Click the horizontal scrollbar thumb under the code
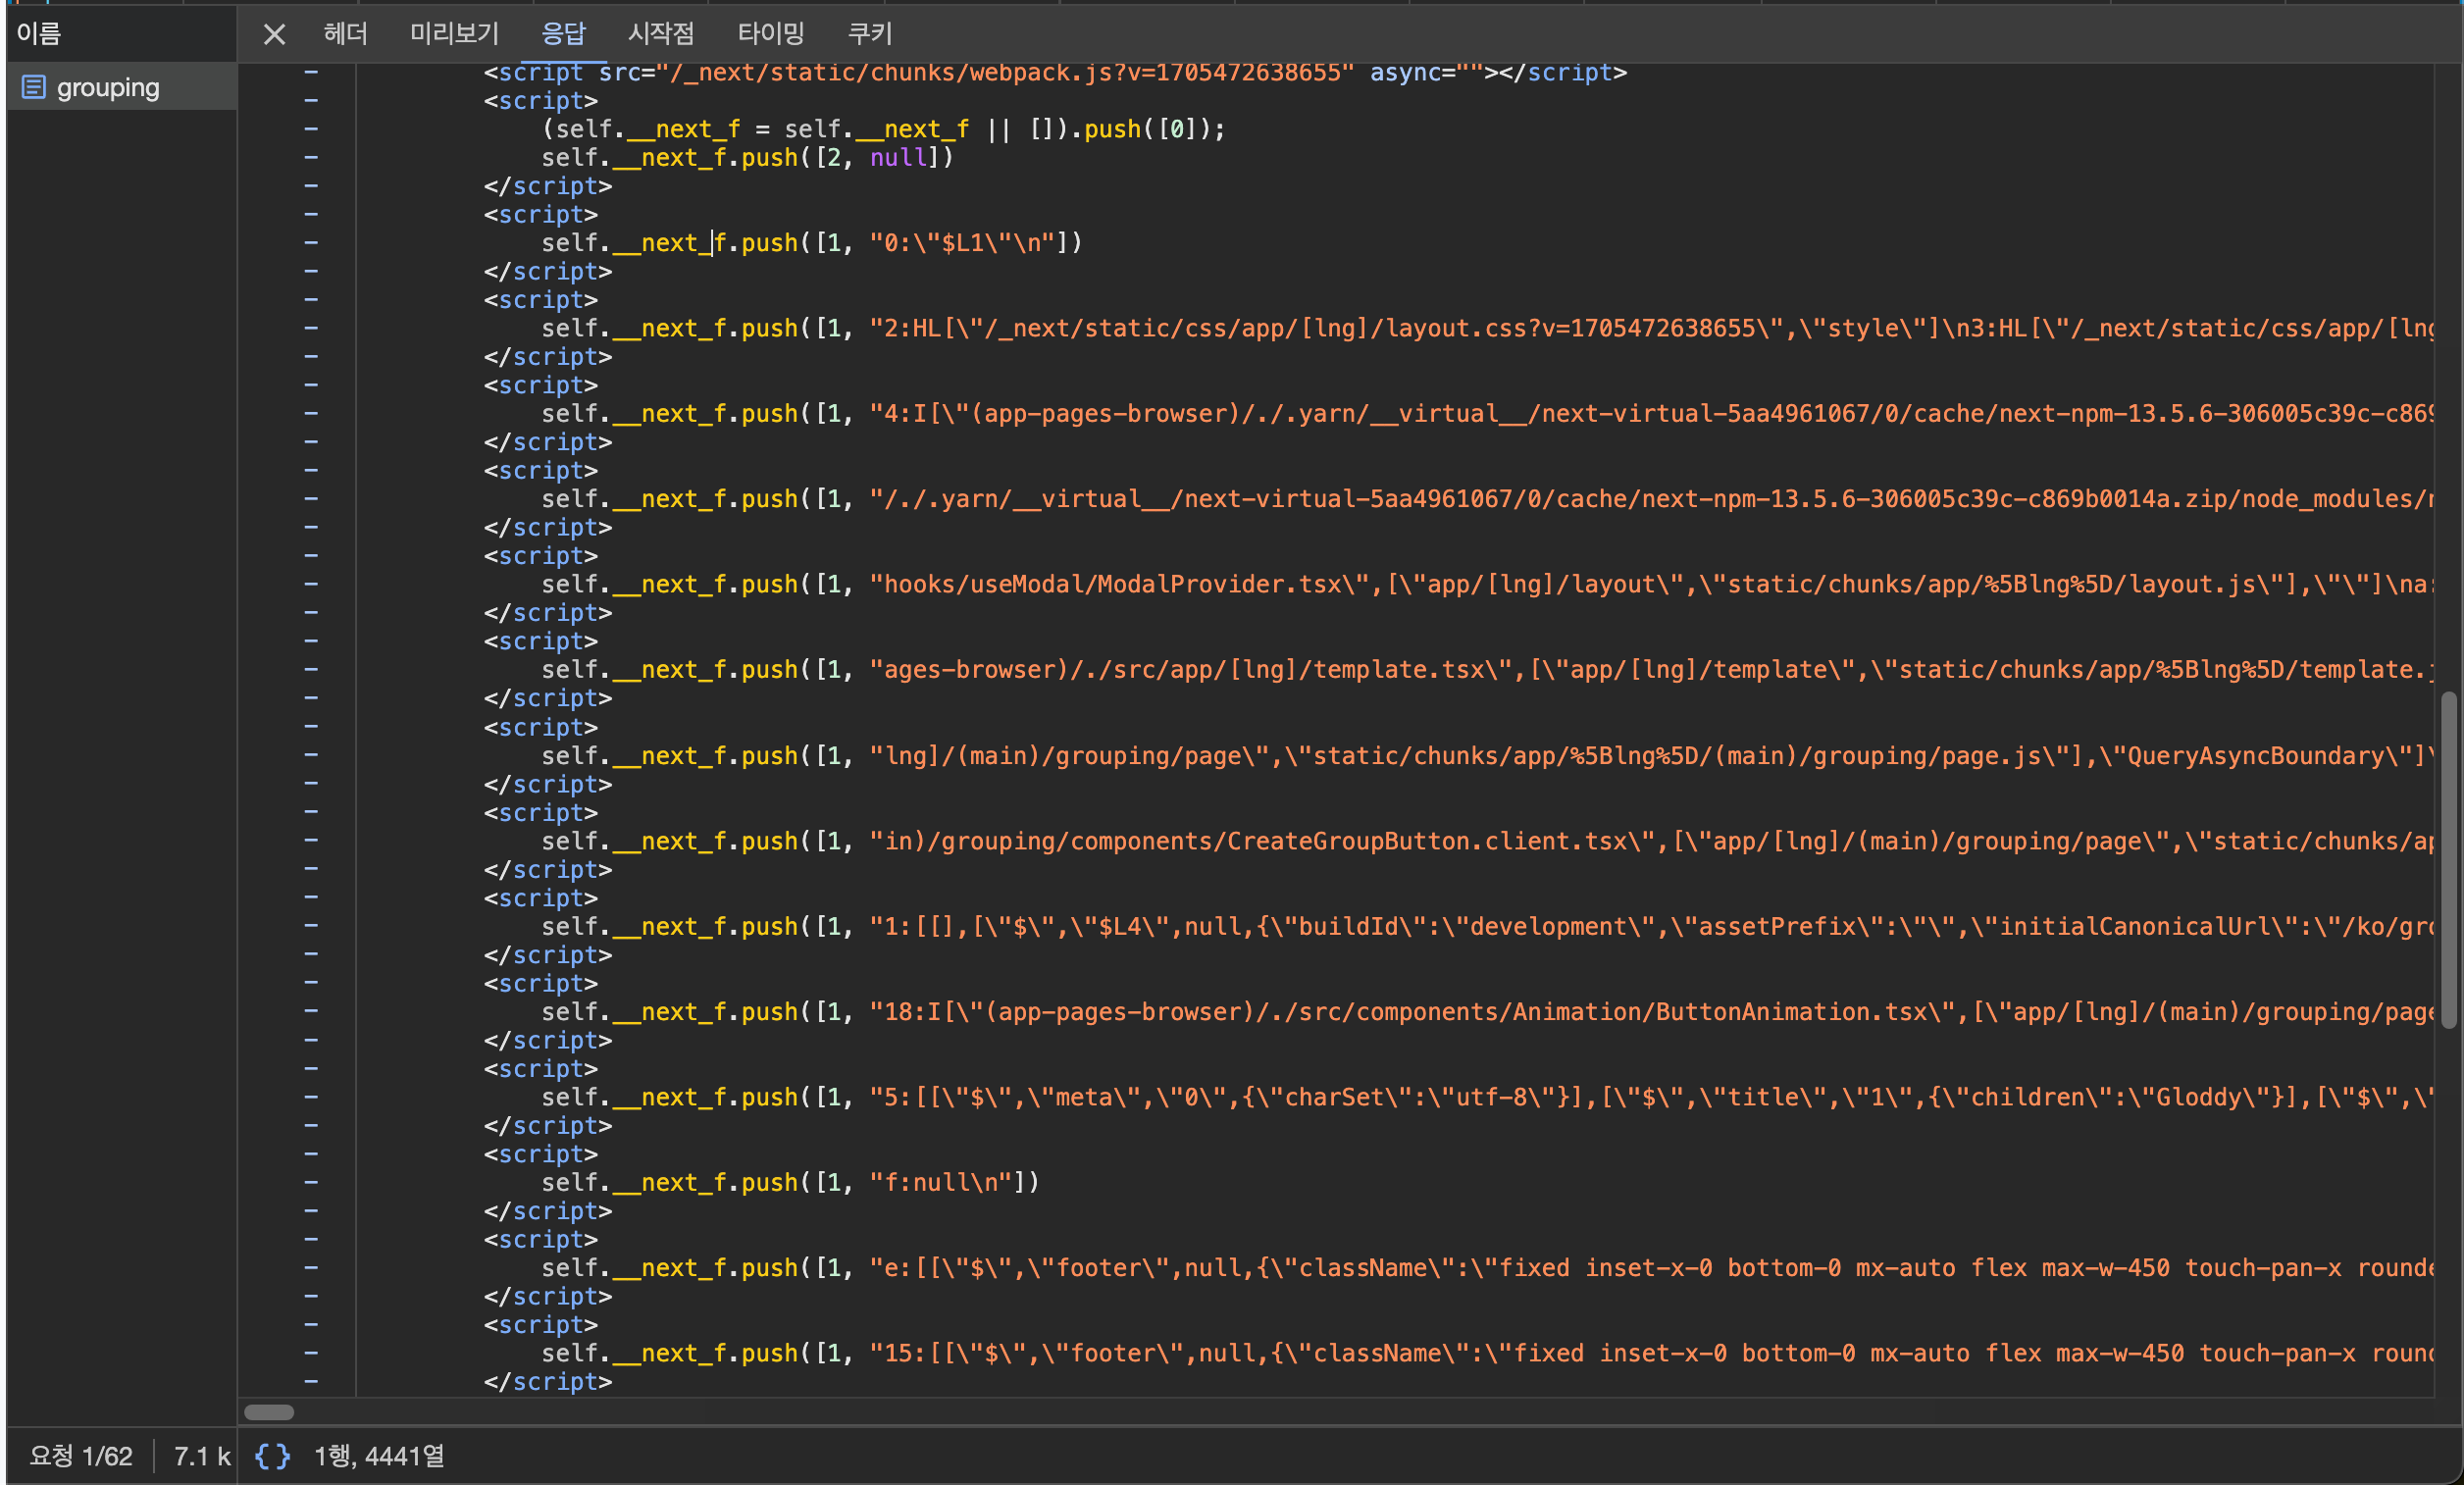This screenshot has height=1485, width=2464. point(269,1412)
